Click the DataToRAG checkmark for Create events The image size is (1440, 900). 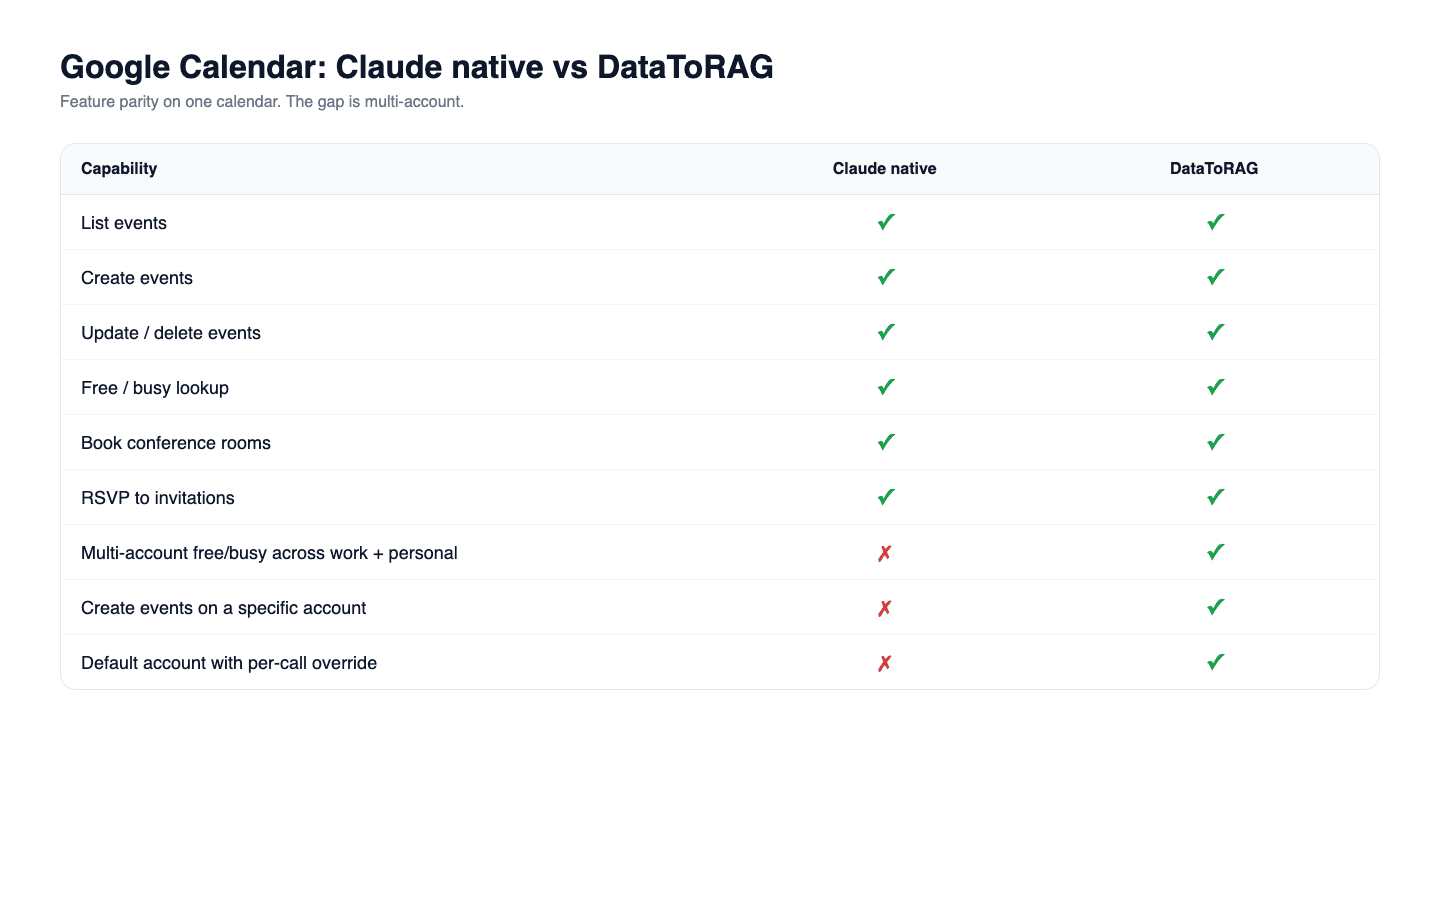coord(1215,277)
